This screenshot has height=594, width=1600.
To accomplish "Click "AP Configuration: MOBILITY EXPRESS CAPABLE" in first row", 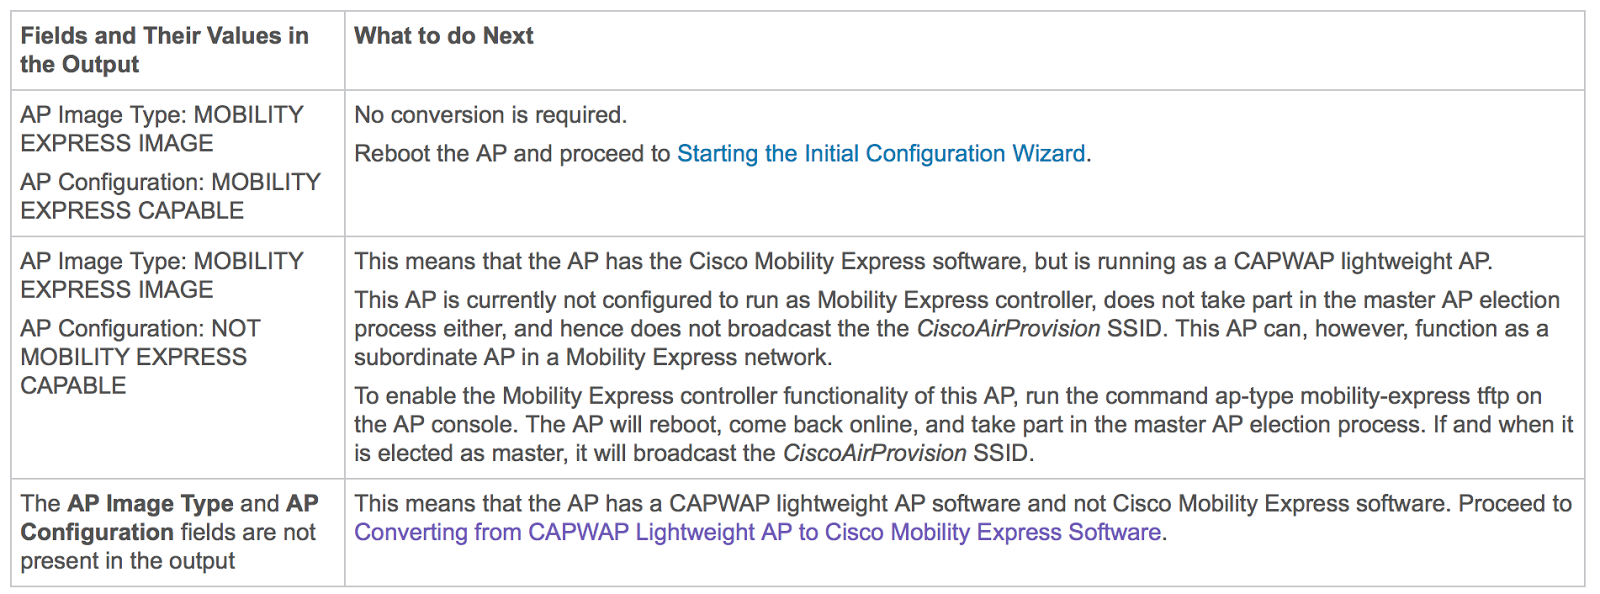I will [x=170, y=196].
